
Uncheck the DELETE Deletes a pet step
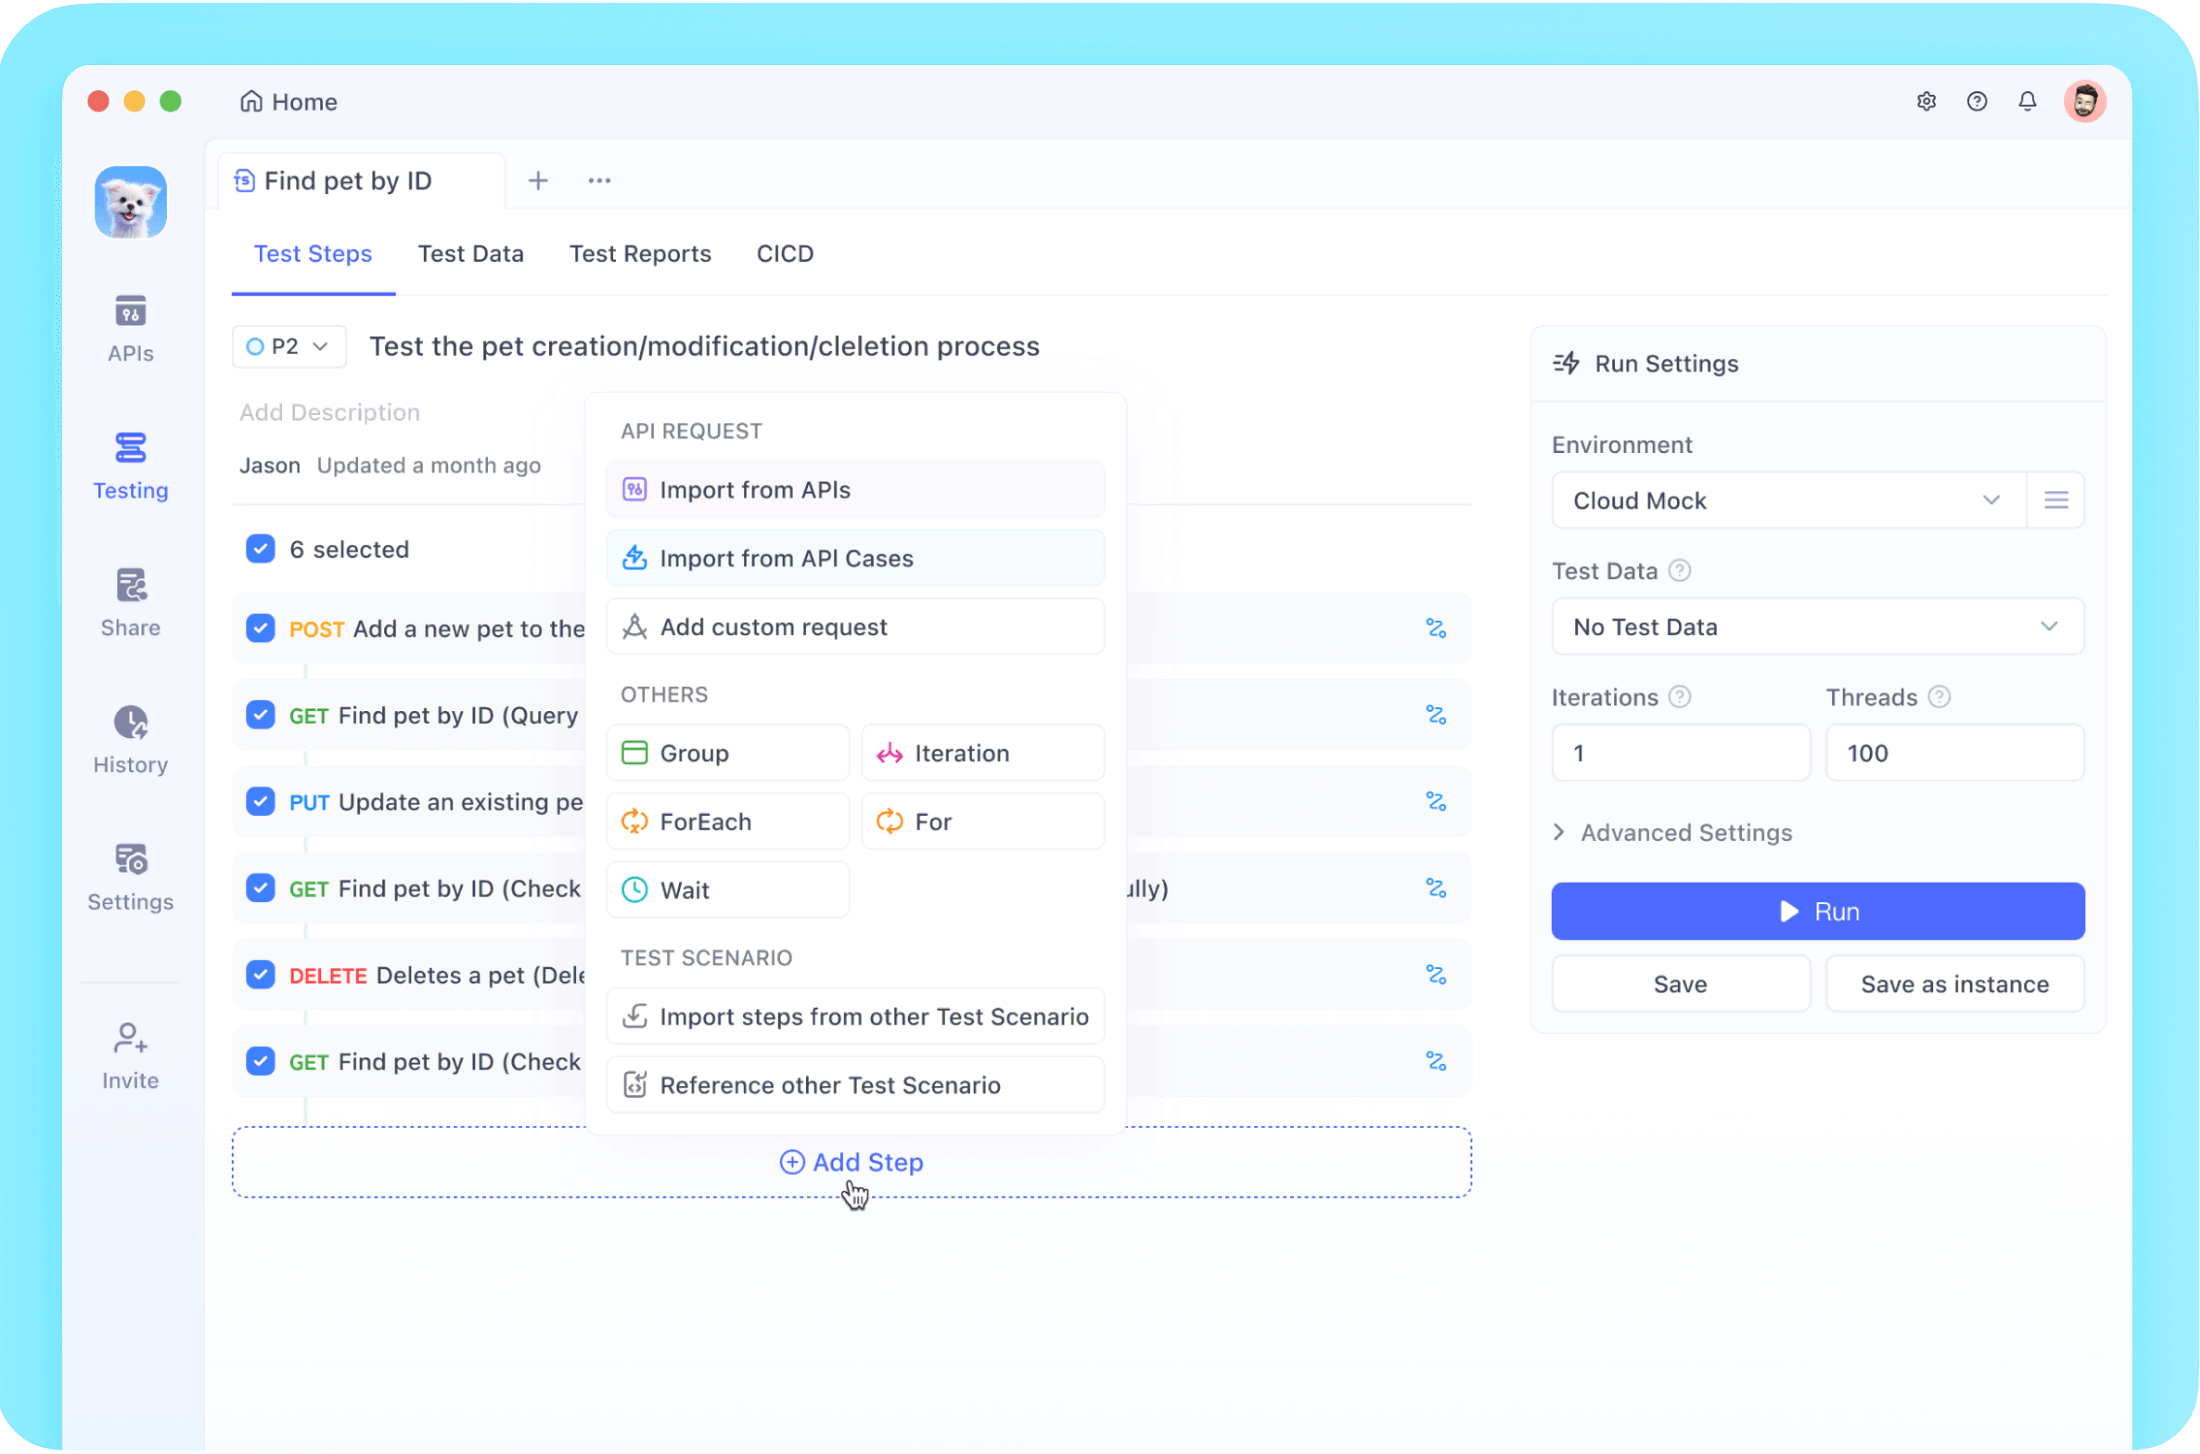(x=260, y=974)
